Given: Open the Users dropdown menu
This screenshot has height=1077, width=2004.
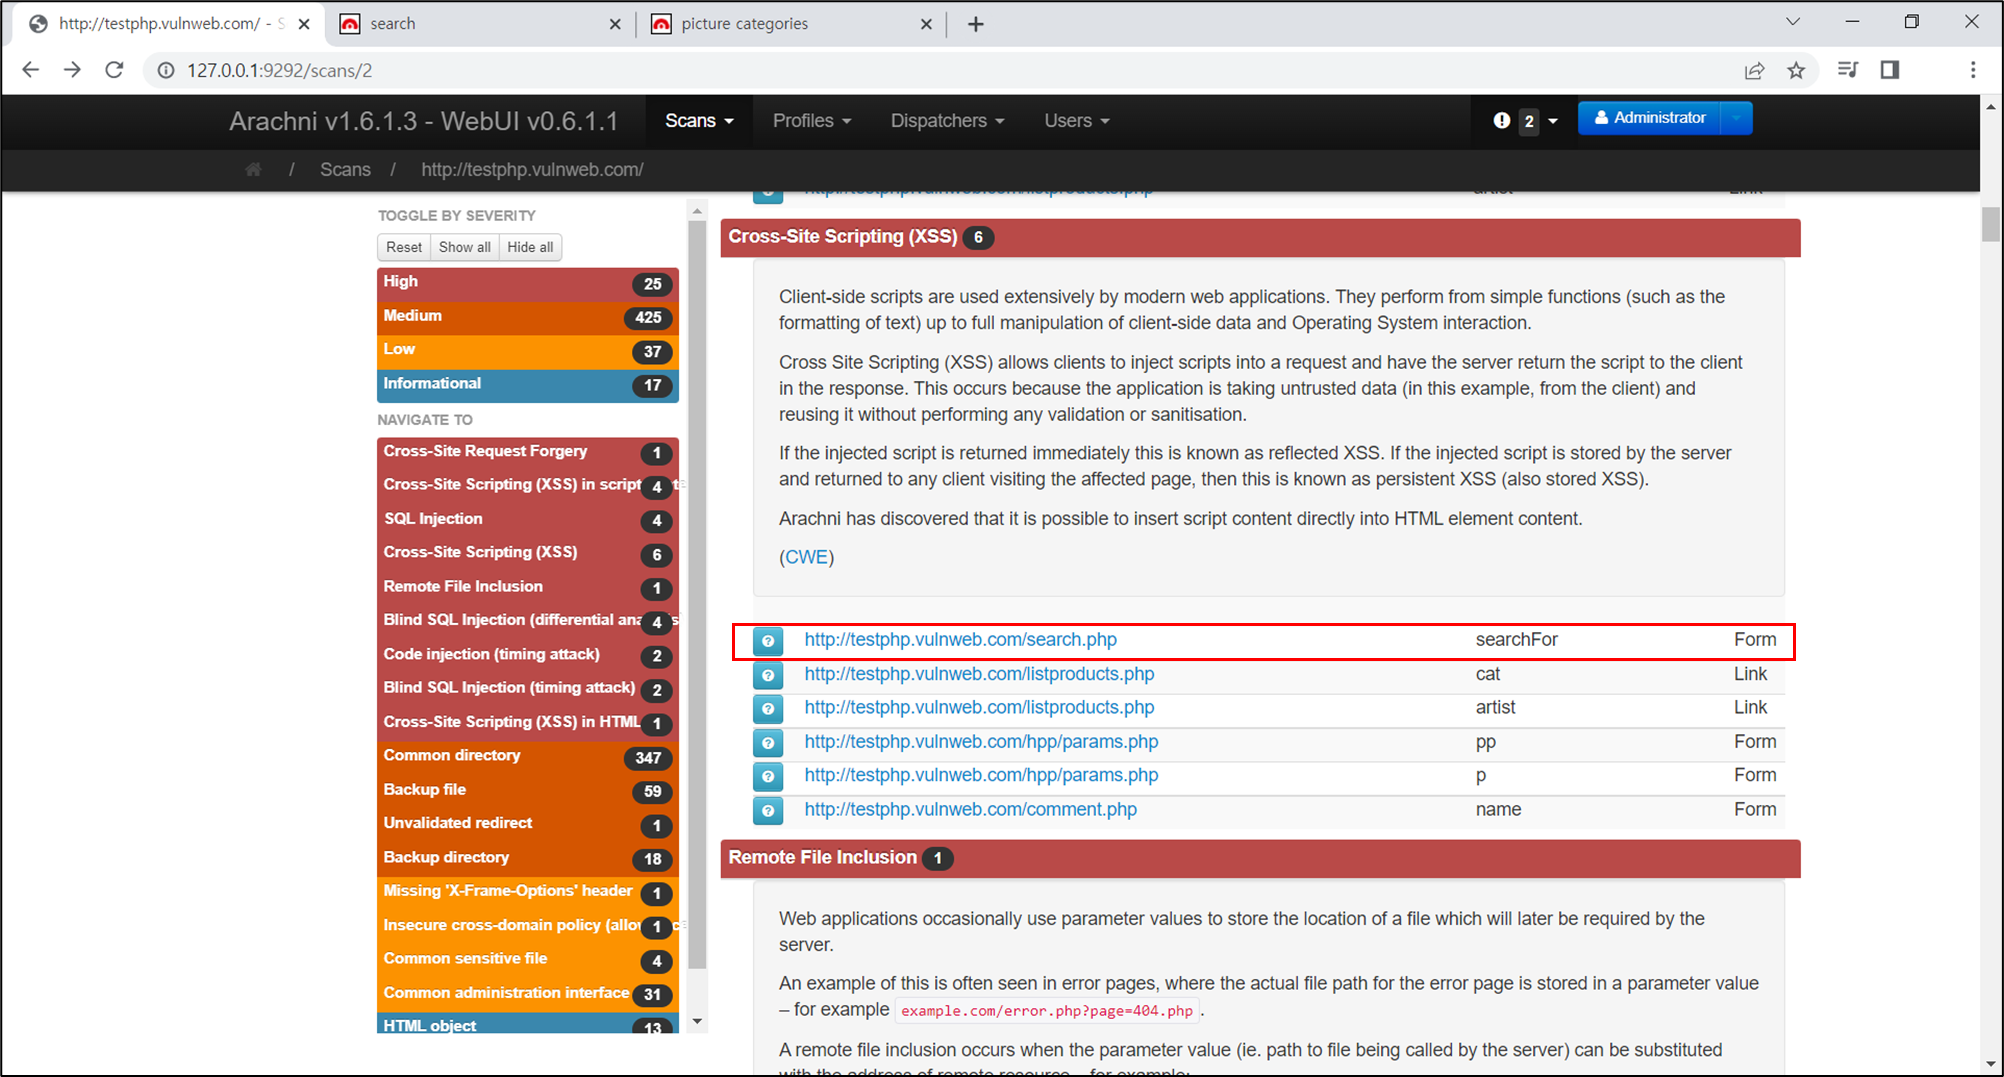Looking at the screenshot, I should click(x=1077, y=121).
